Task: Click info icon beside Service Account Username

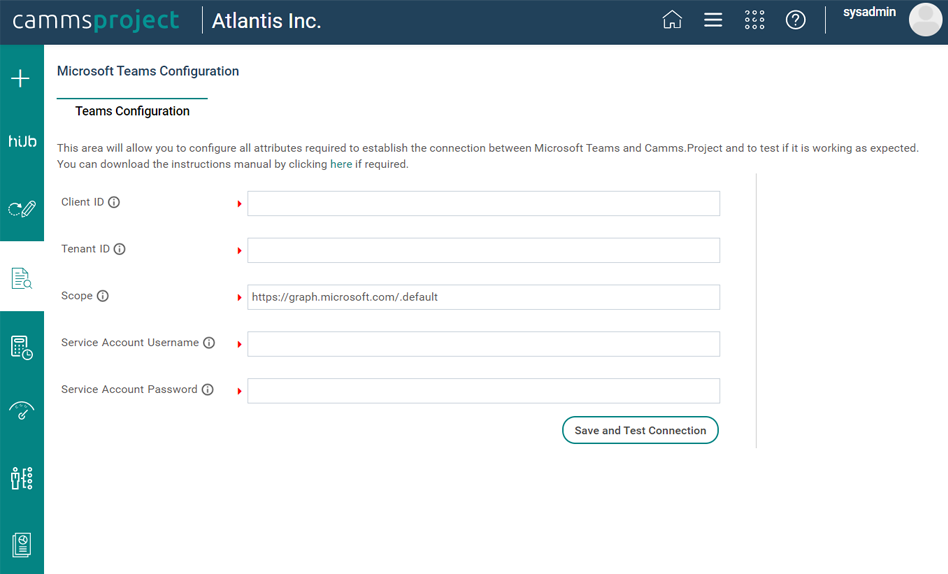Action: (x=209, y=342)
